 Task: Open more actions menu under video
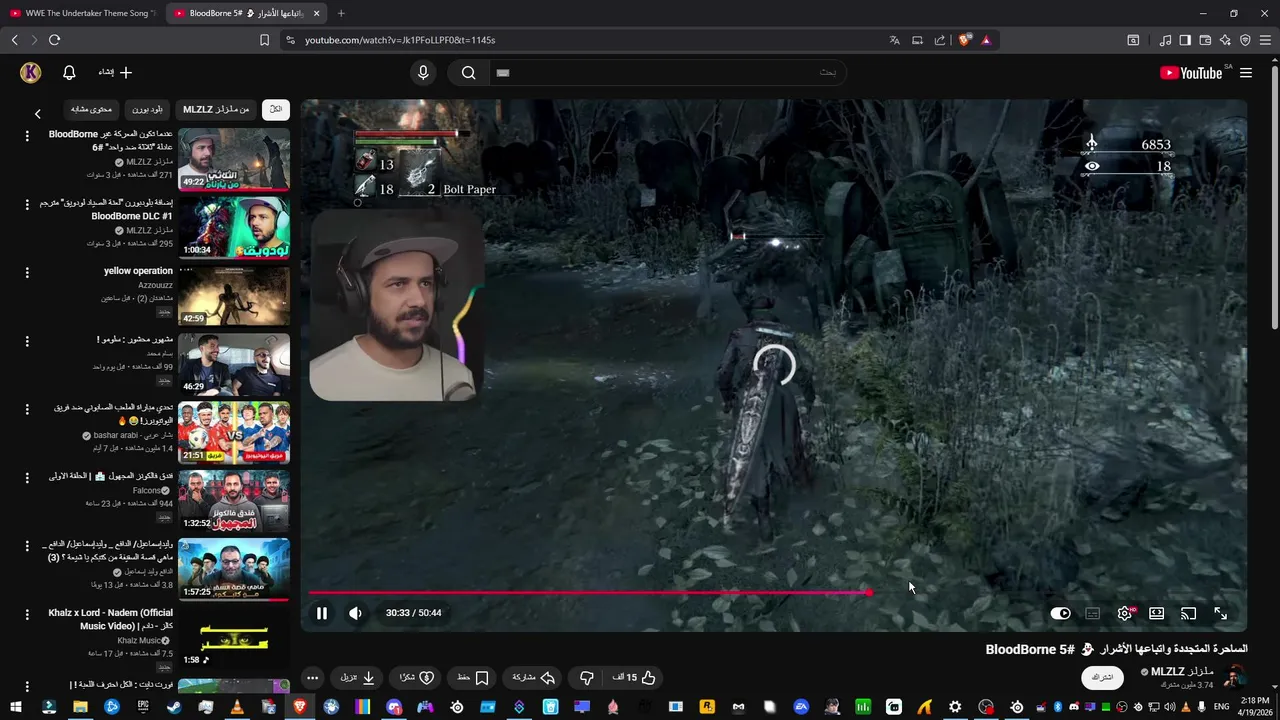312,677
